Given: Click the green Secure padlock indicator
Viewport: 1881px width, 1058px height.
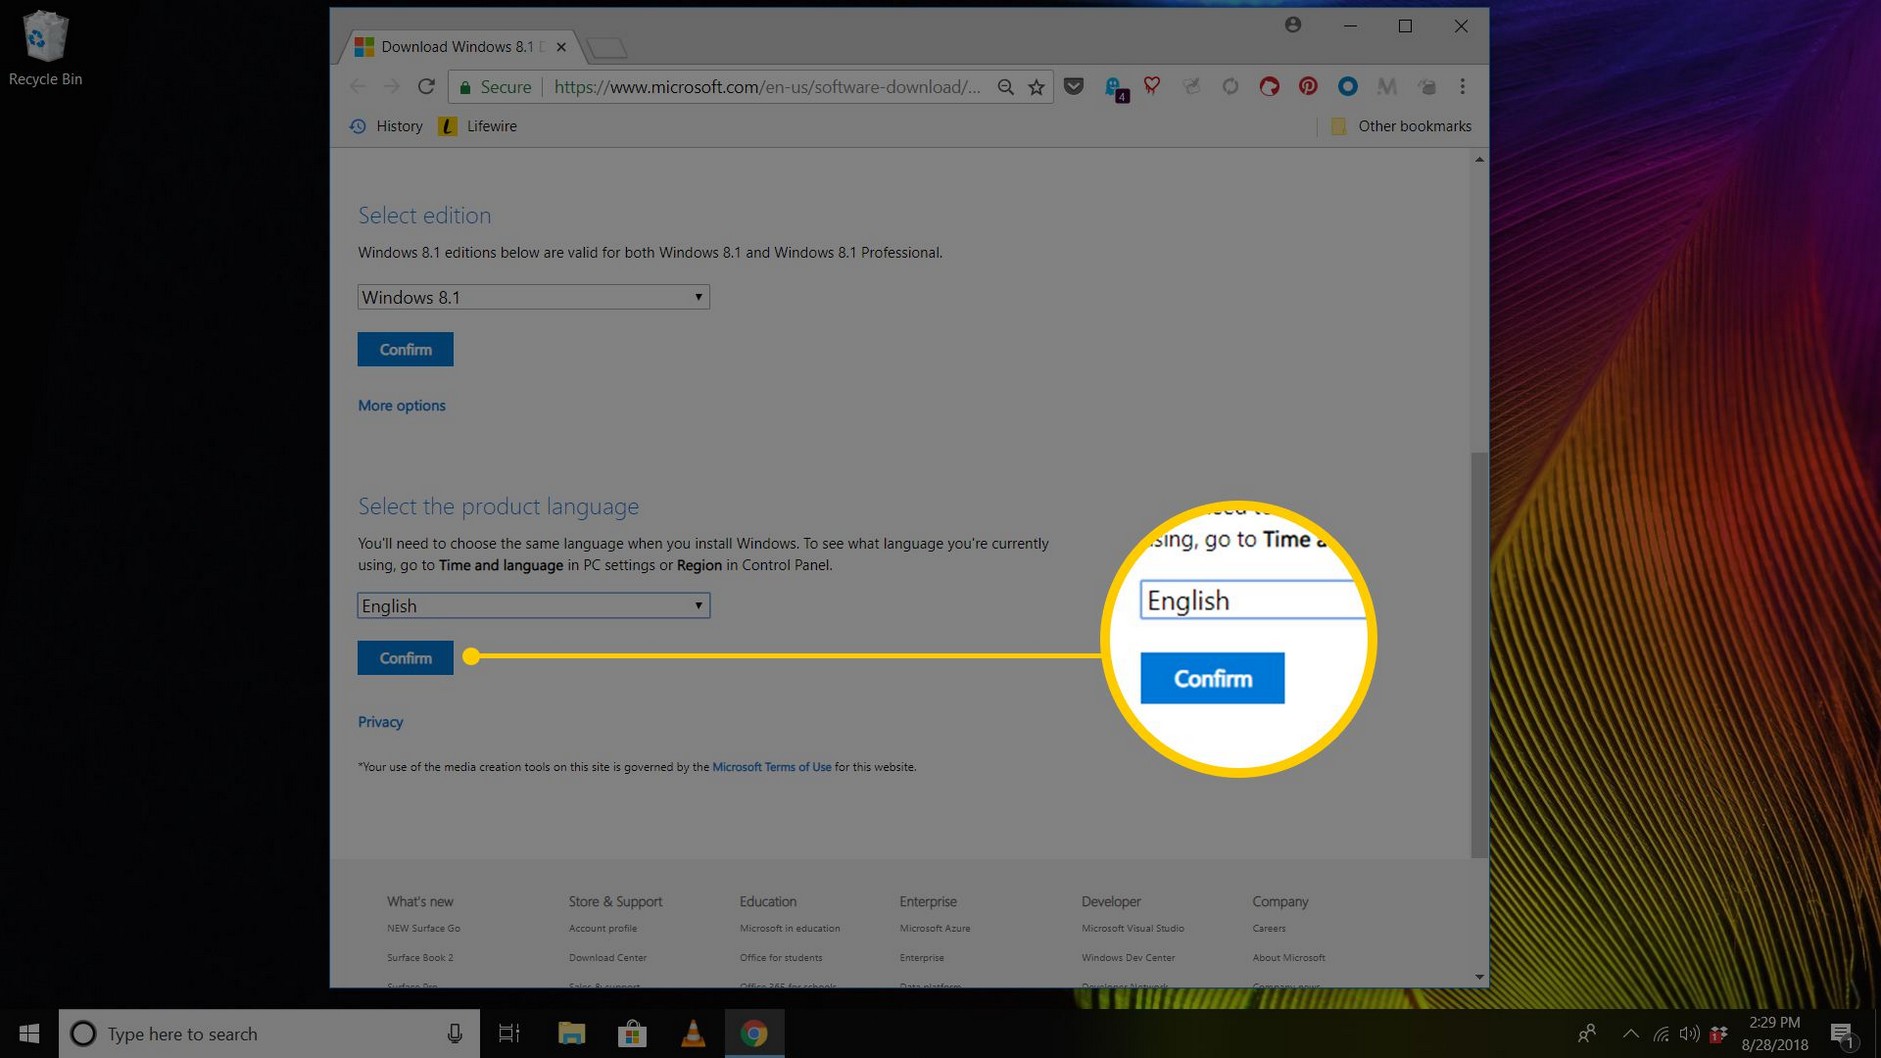Looking at the screenshot, I should pyautogui.click(x=495, y=87).
